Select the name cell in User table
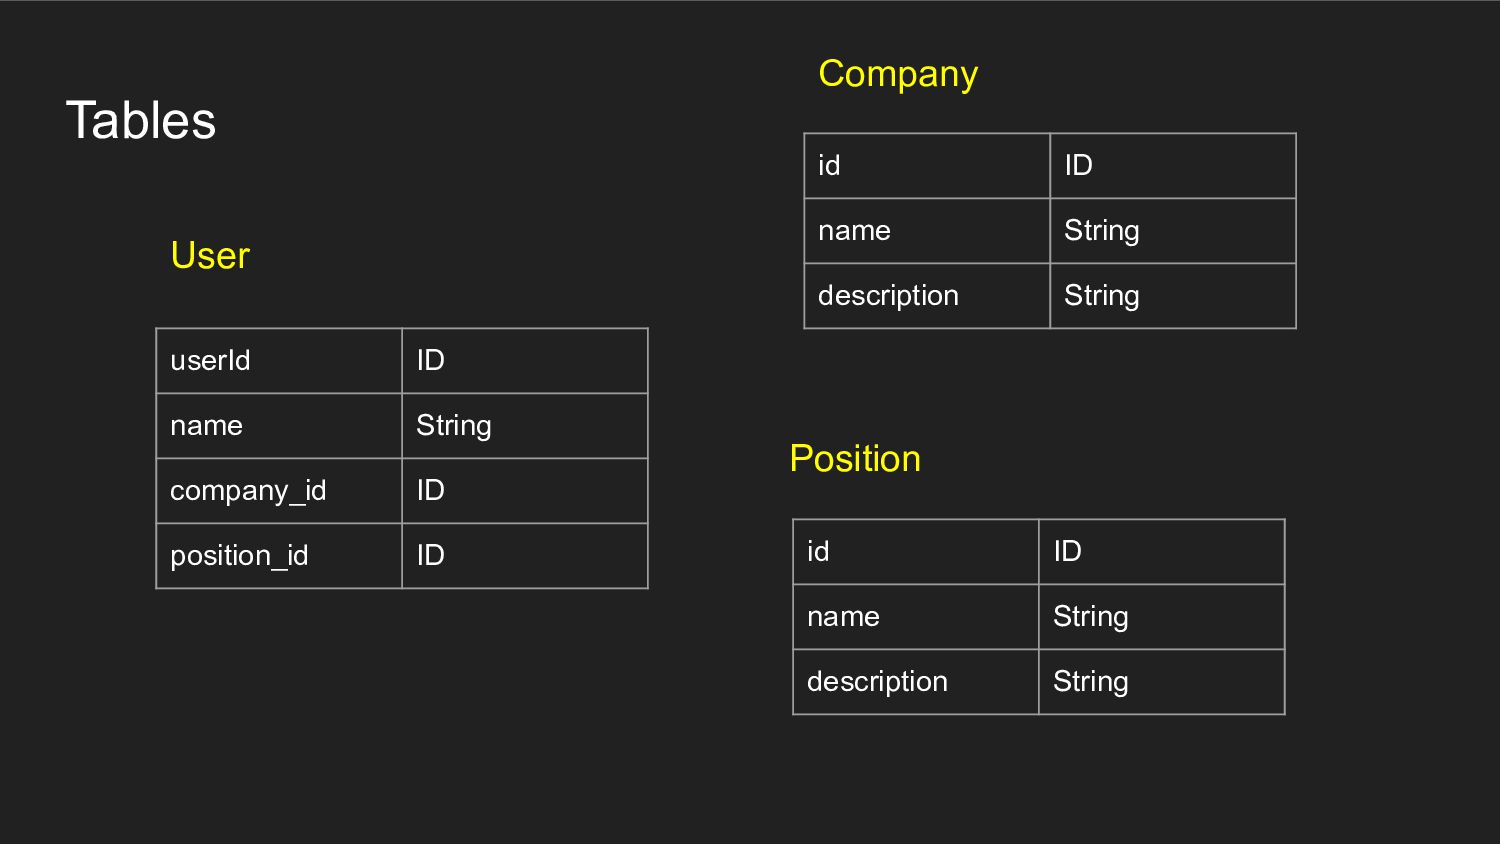Image resolution: width=1500 pixels, height=844 pixels. click(x=207, y=426)
